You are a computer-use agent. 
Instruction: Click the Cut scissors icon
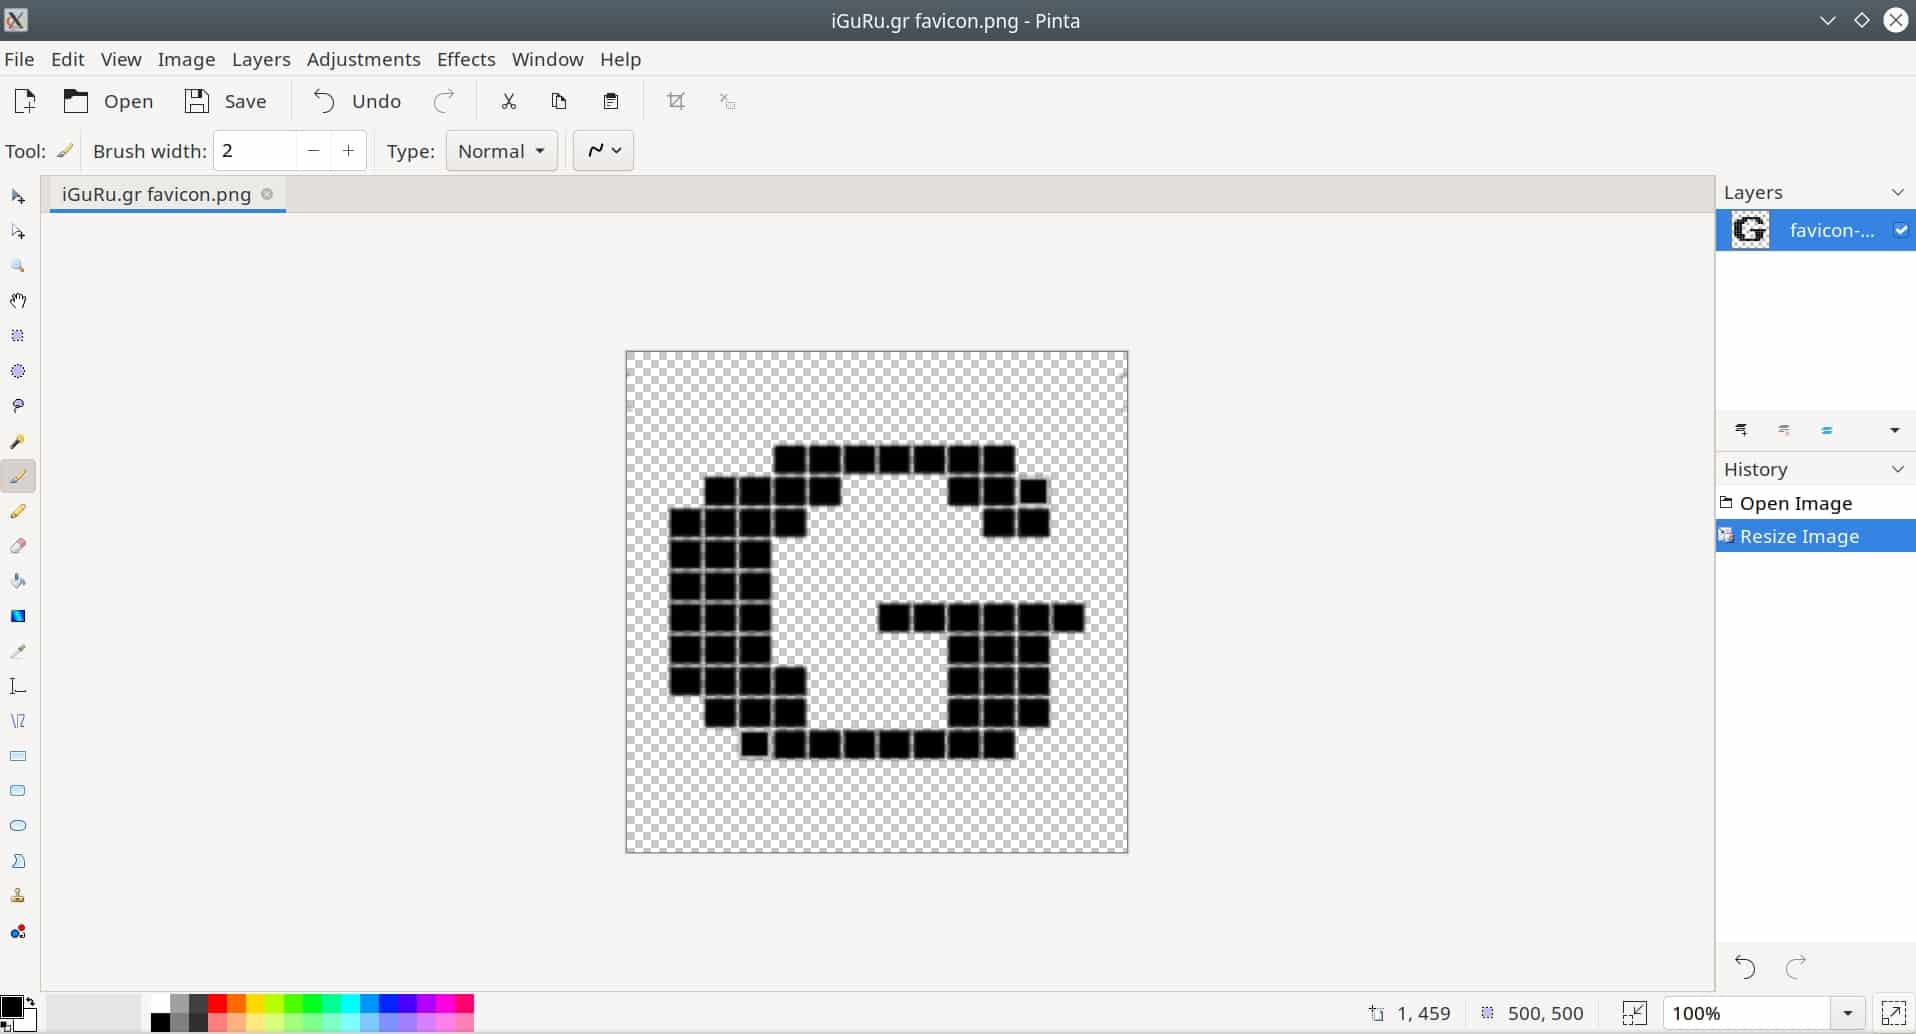pos(509,101)
